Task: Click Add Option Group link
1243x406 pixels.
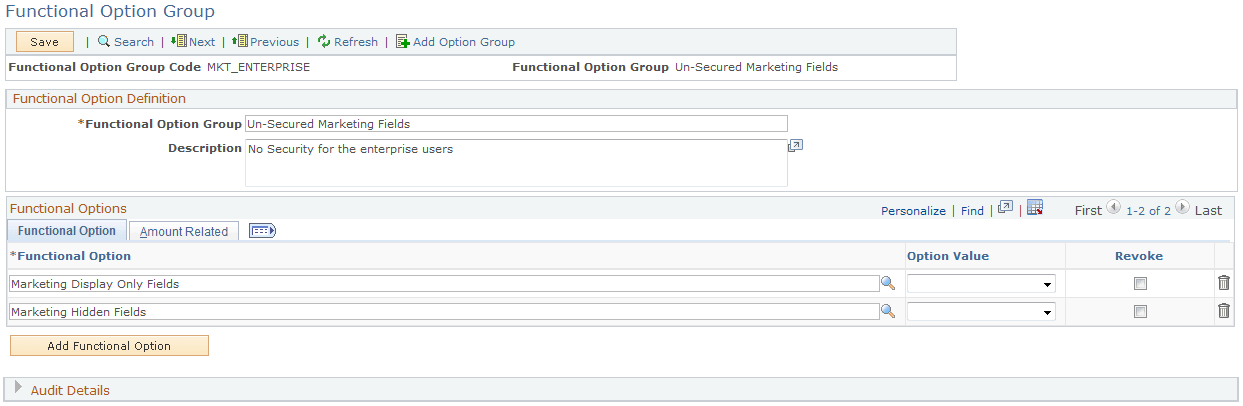Action: tap(464, 42)
